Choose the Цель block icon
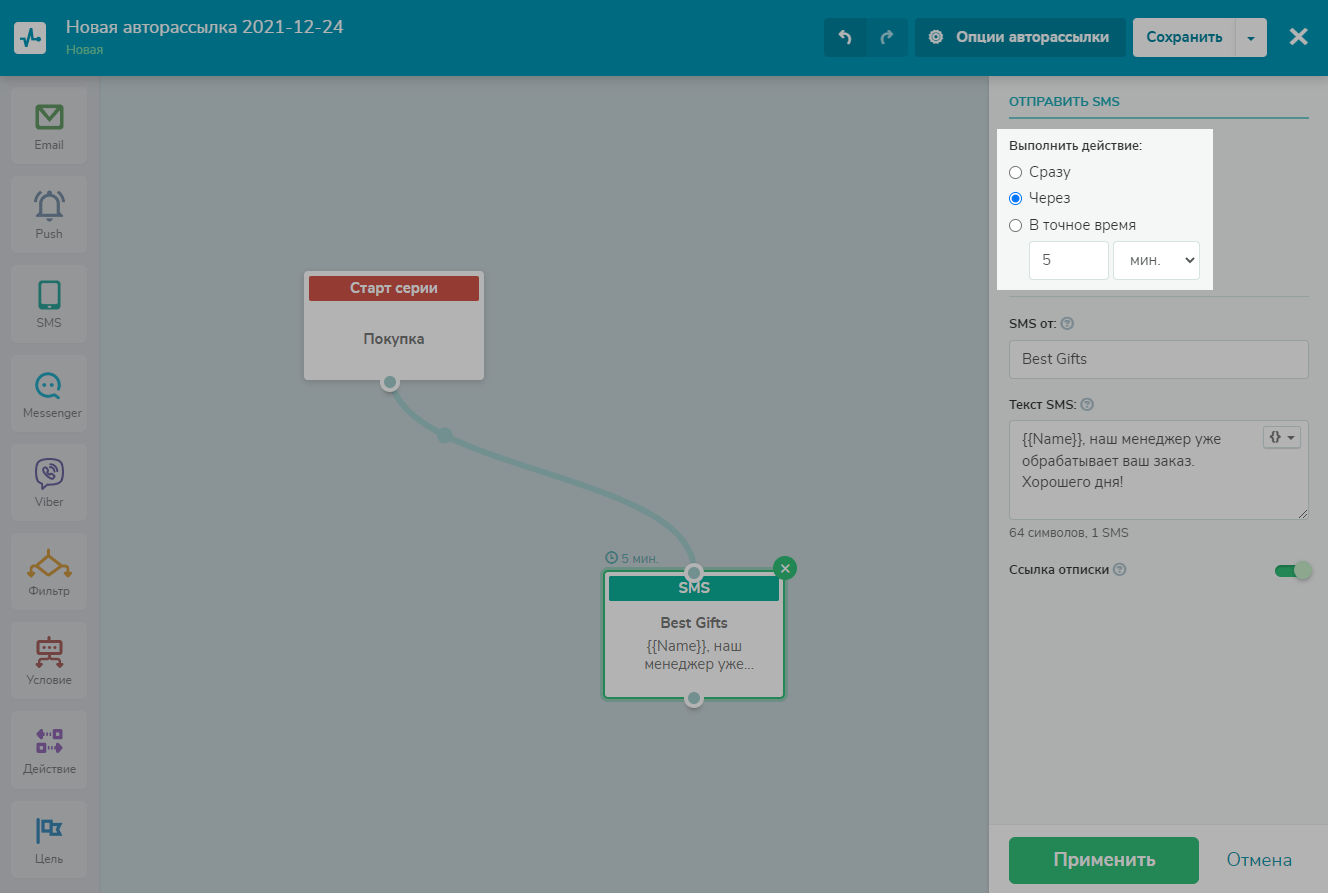Viewport: 1328px width, 893px height. (x=49, y=838)
